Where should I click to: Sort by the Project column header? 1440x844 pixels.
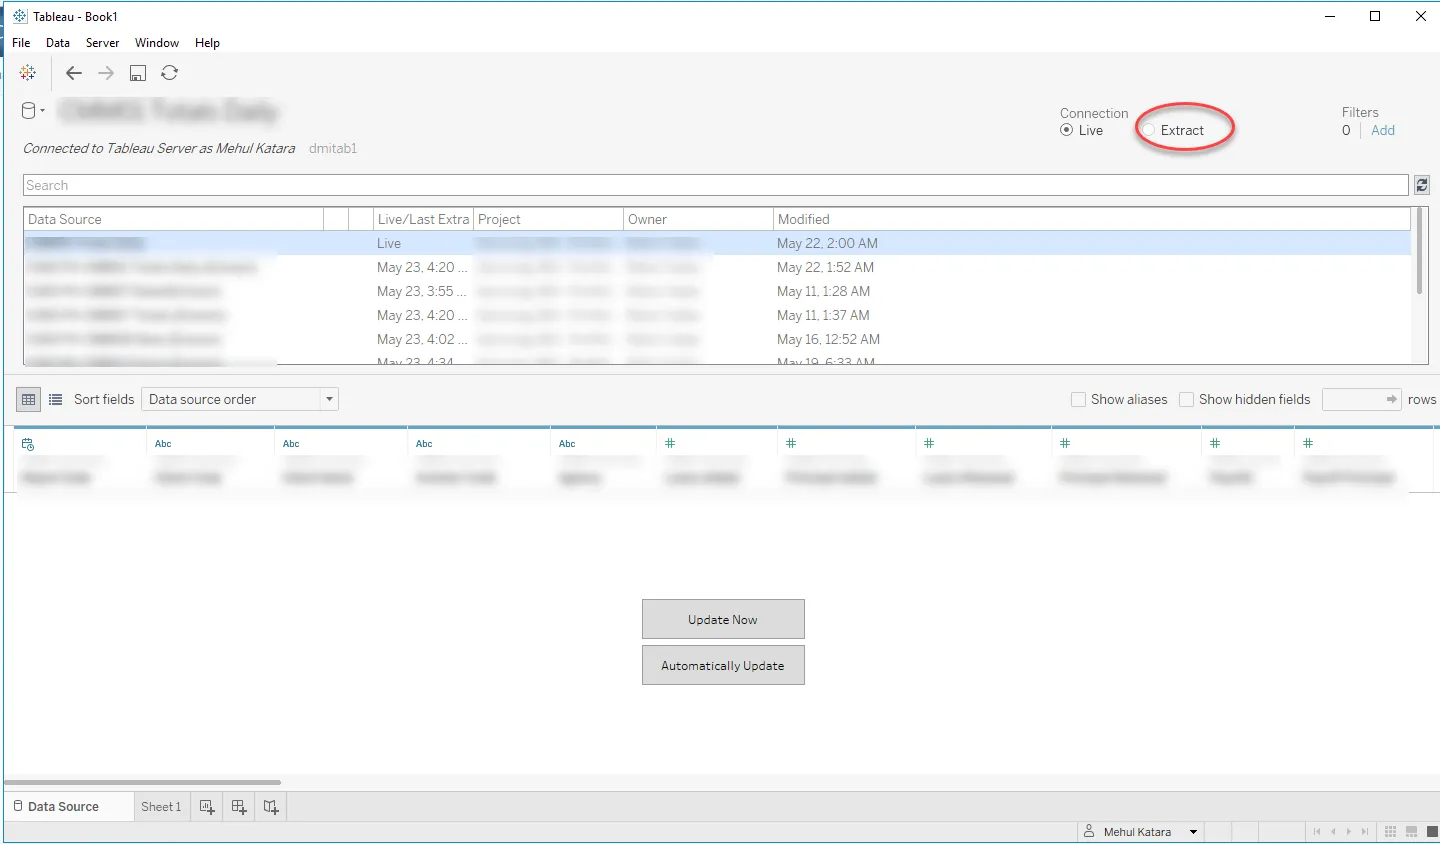pyautogui.click(x=548, y=219)
